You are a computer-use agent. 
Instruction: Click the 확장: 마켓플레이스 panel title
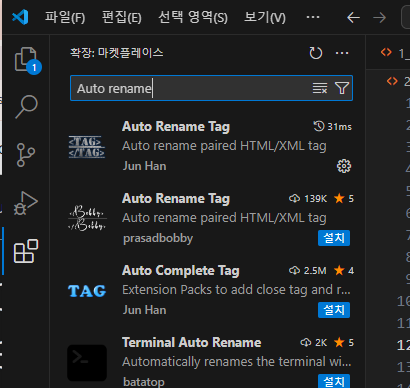[117, 53]
